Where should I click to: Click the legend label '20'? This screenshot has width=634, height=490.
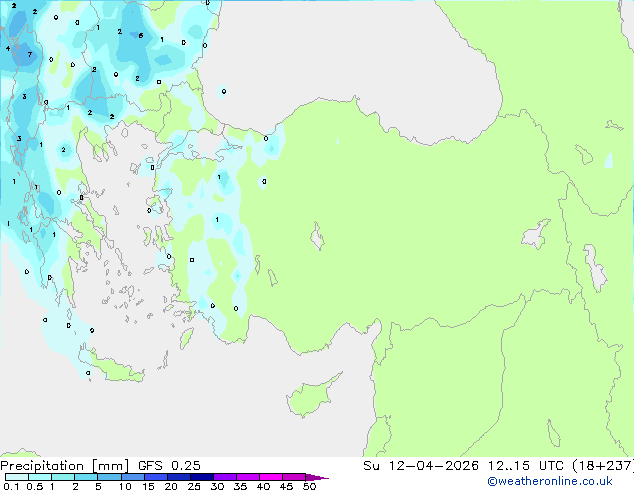171,486
